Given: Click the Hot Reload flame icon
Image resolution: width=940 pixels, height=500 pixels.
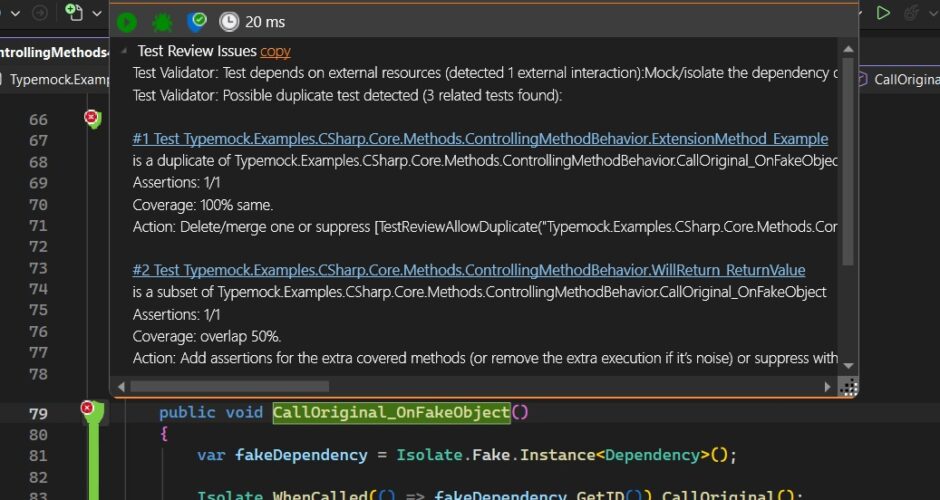Looking at the screenshot, I should (911, 13).
